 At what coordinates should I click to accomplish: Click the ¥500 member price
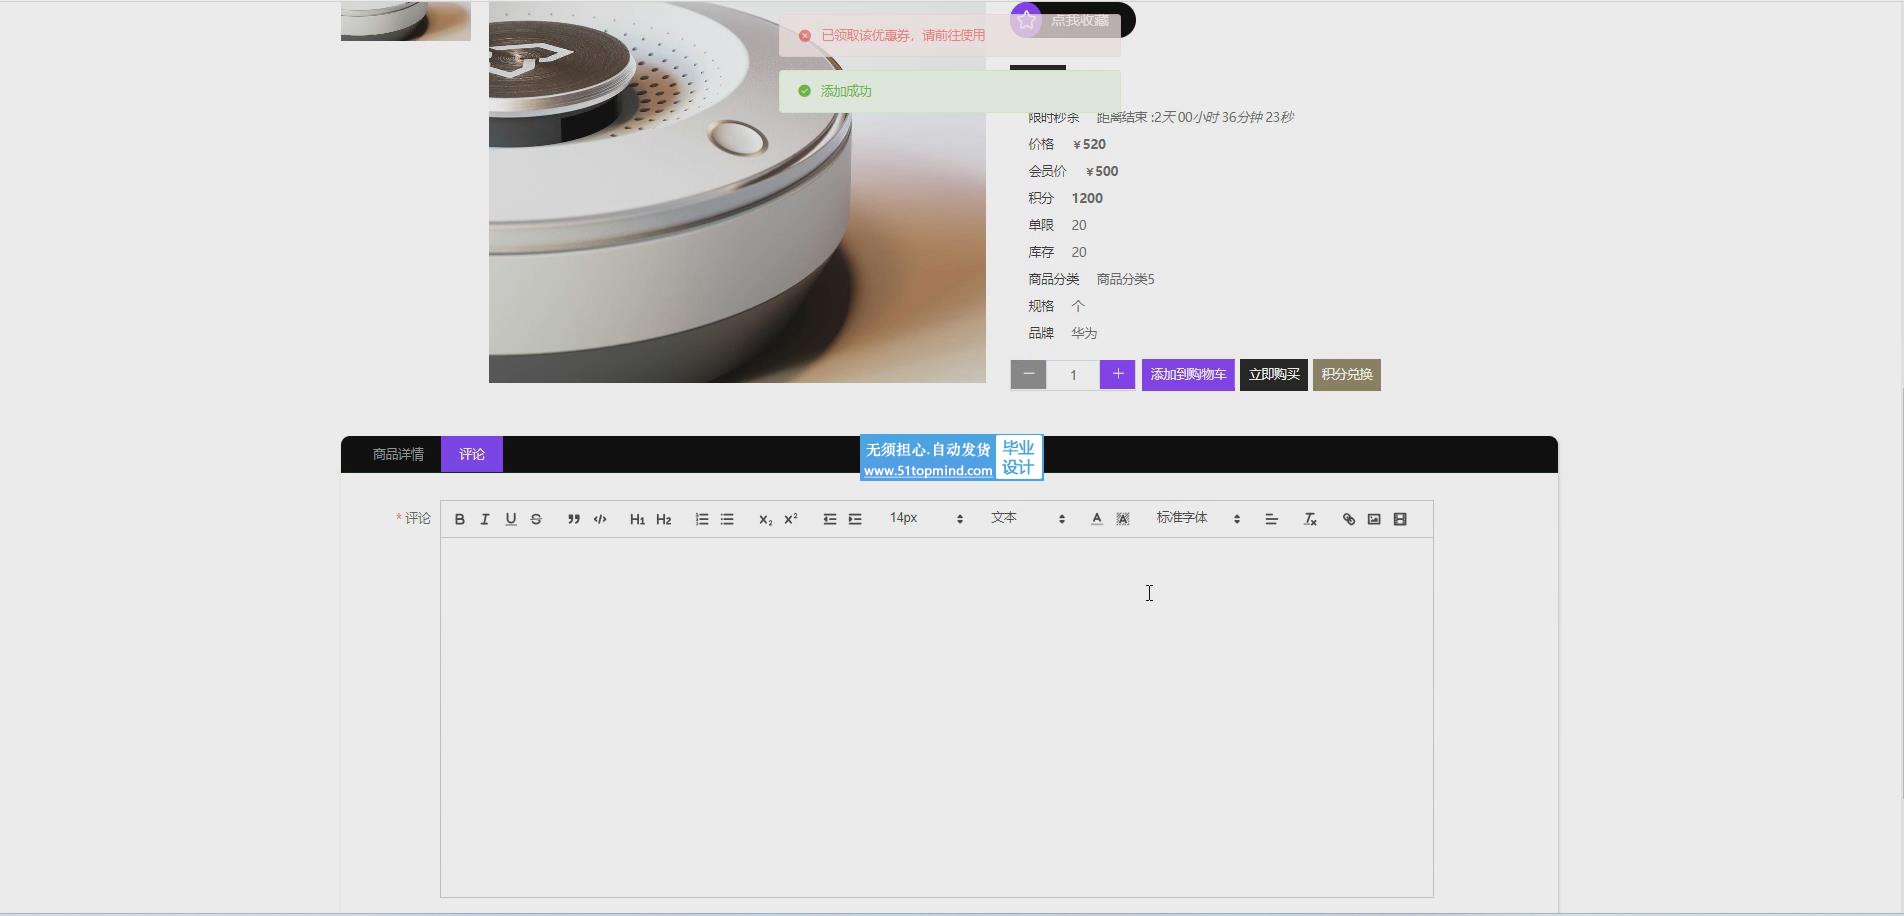(1102, 171)
